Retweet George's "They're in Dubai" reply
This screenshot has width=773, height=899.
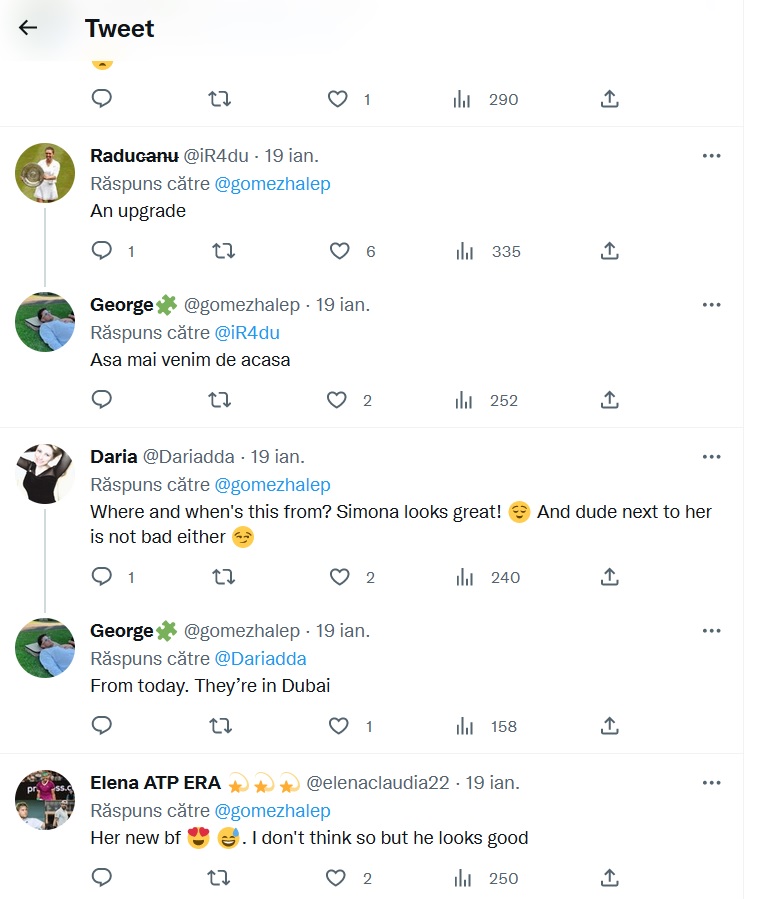[220, 726]
